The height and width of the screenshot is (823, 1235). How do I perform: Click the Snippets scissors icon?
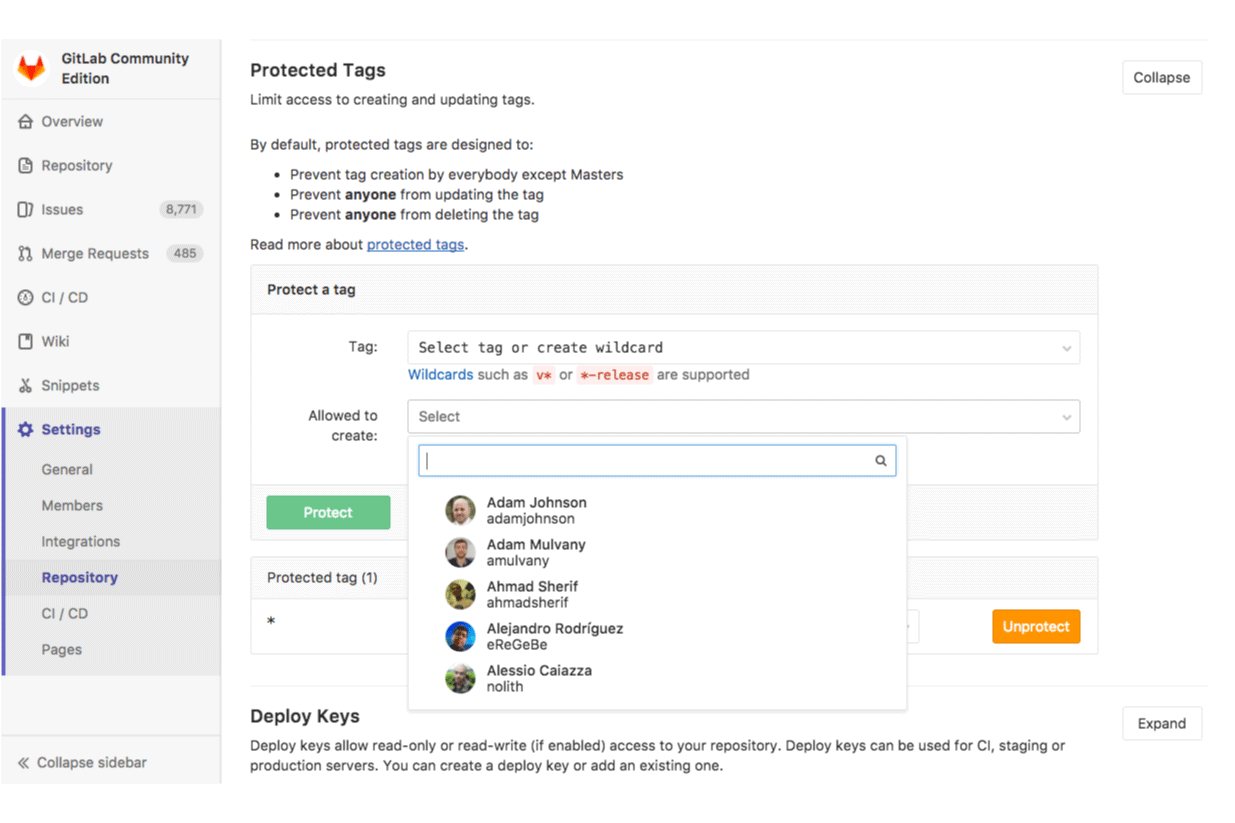coord(26,386)
